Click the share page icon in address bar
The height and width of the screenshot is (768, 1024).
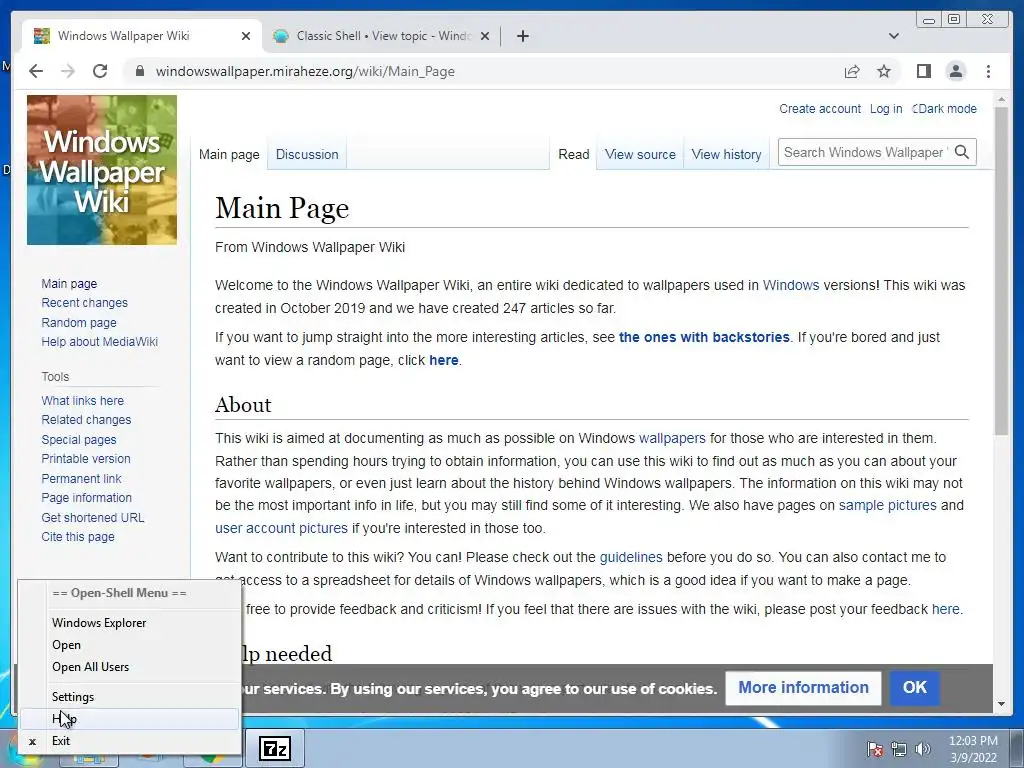[852, 71]
